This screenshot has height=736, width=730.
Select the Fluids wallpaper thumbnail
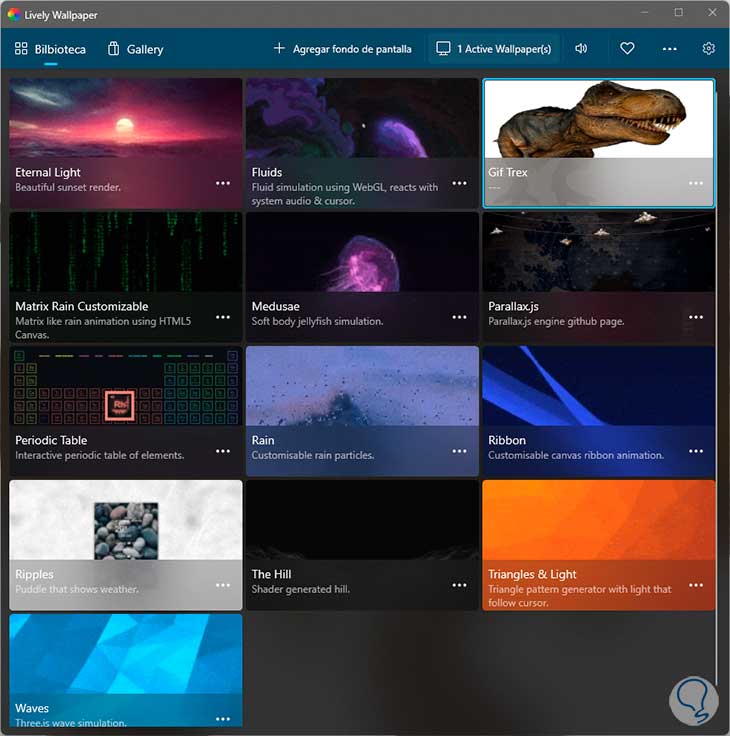pos(362,118)
